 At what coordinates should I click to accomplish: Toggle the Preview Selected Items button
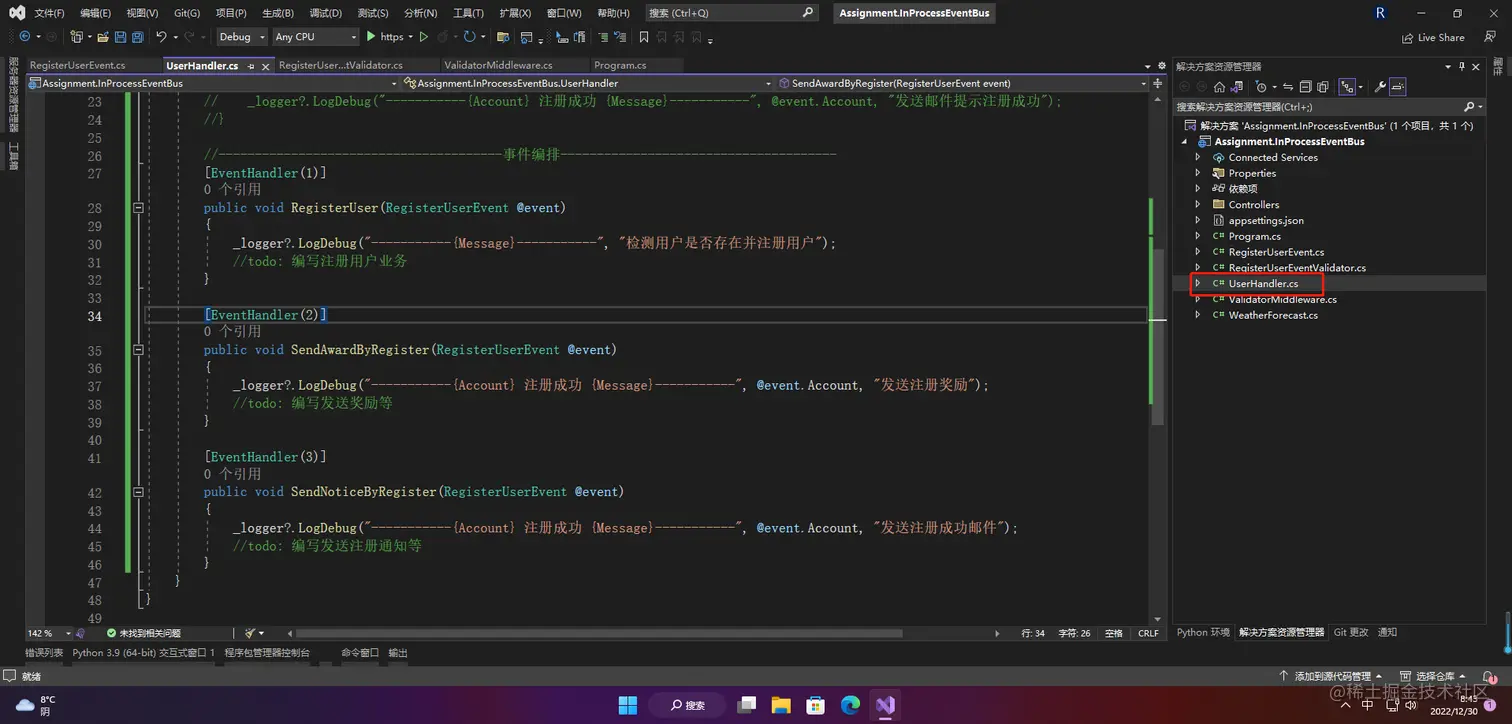[1398, 87]
